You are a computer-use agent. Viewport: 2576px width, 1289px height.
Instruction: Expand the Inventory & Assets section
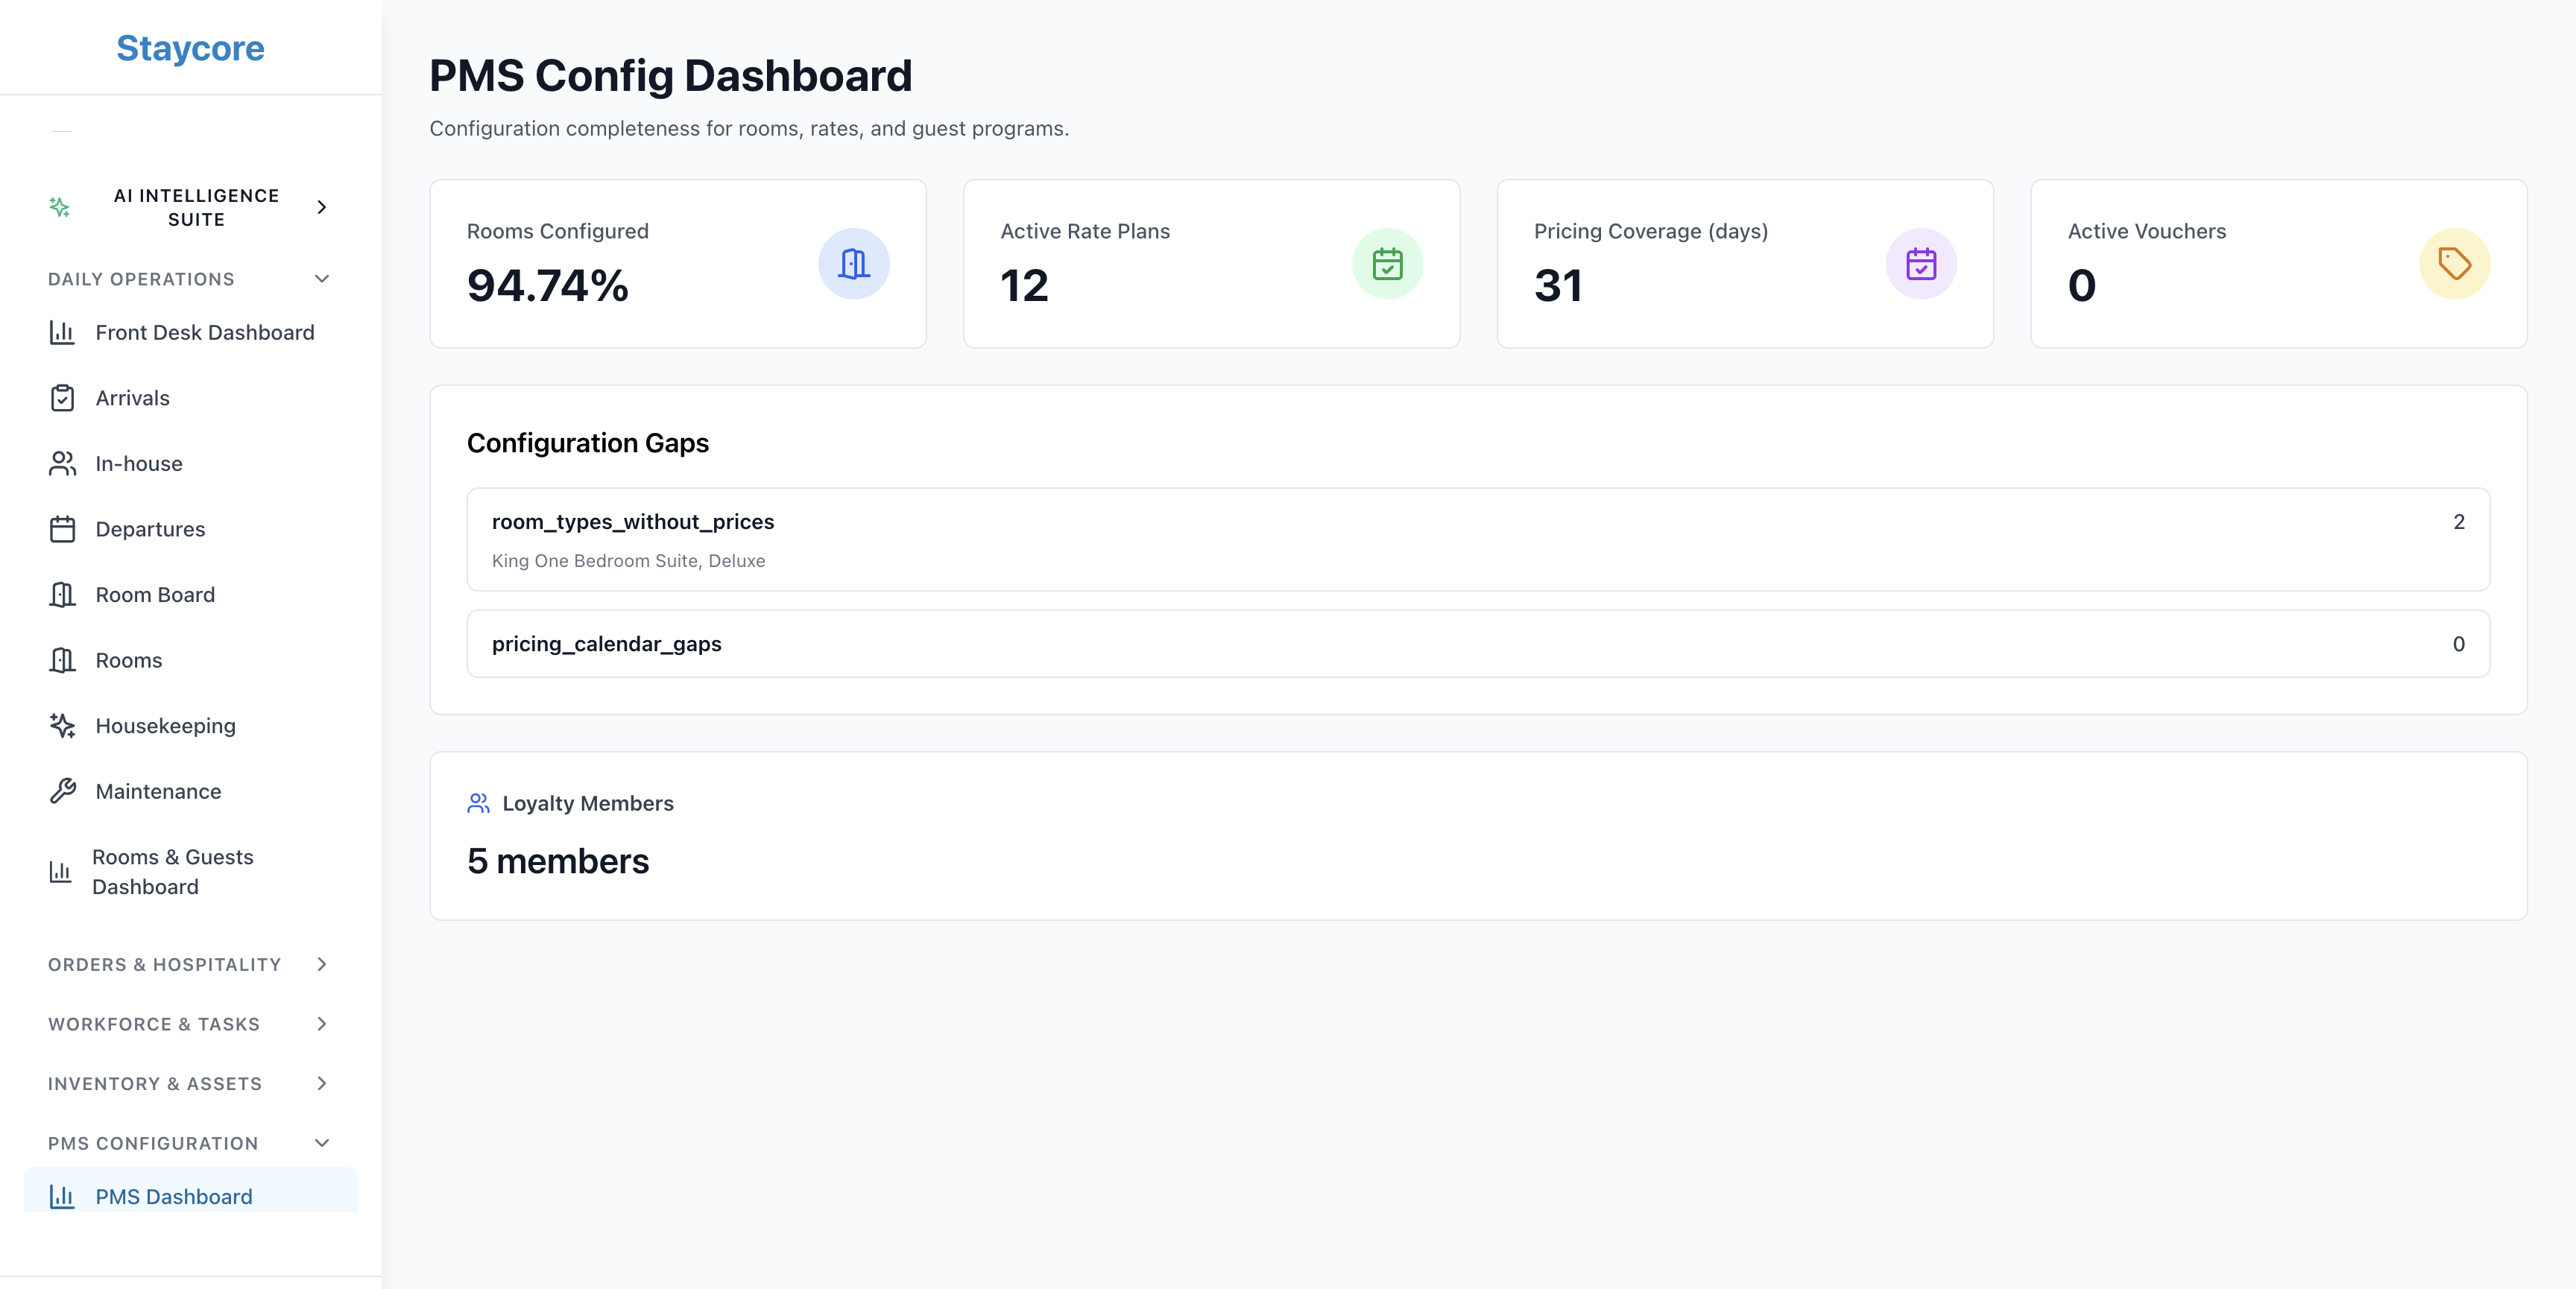pos(321,1084)
